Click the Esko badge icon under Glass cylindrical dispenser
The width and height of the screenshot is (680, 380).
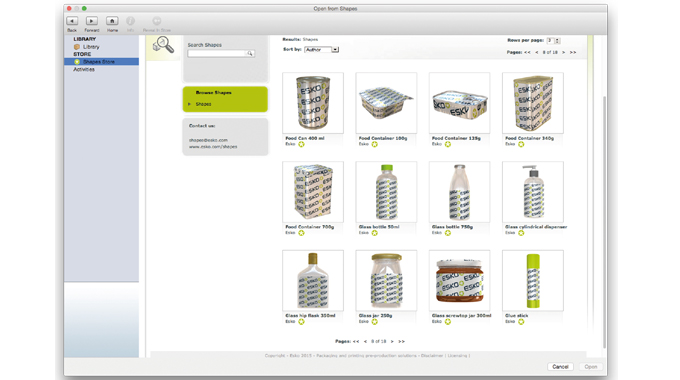point(521,233)
